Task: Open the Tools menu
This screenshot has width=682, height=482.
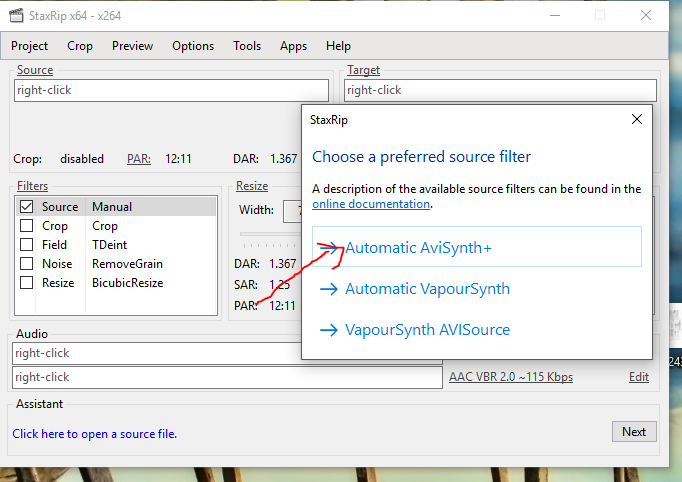Action: pyautogui.click(x=247, y=46)
